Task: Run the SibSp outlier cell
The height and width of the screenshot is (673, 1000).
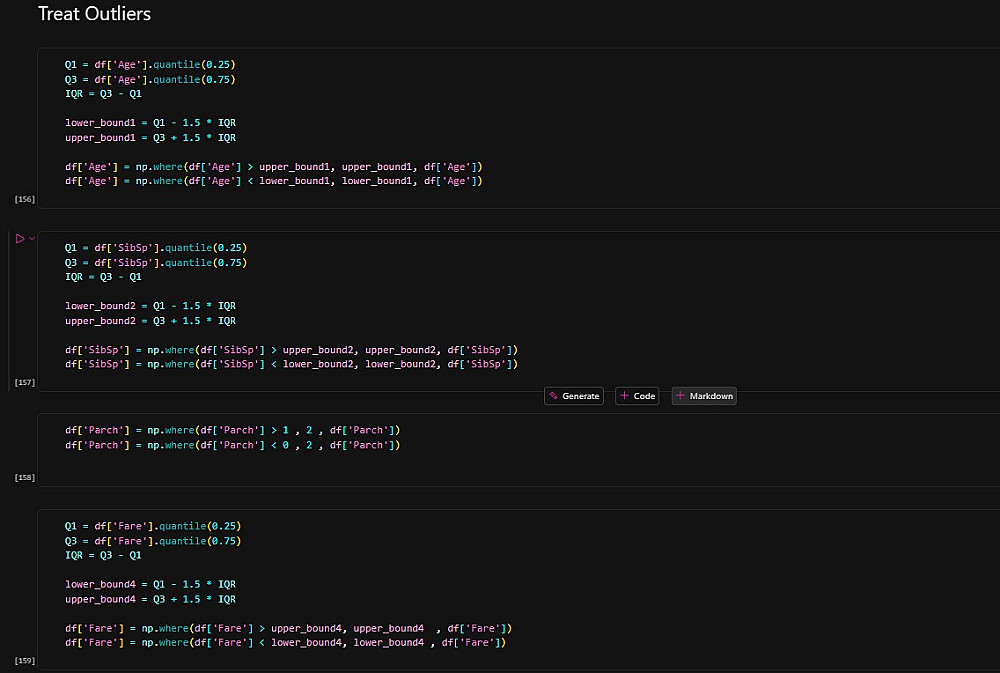Action: 19,238
